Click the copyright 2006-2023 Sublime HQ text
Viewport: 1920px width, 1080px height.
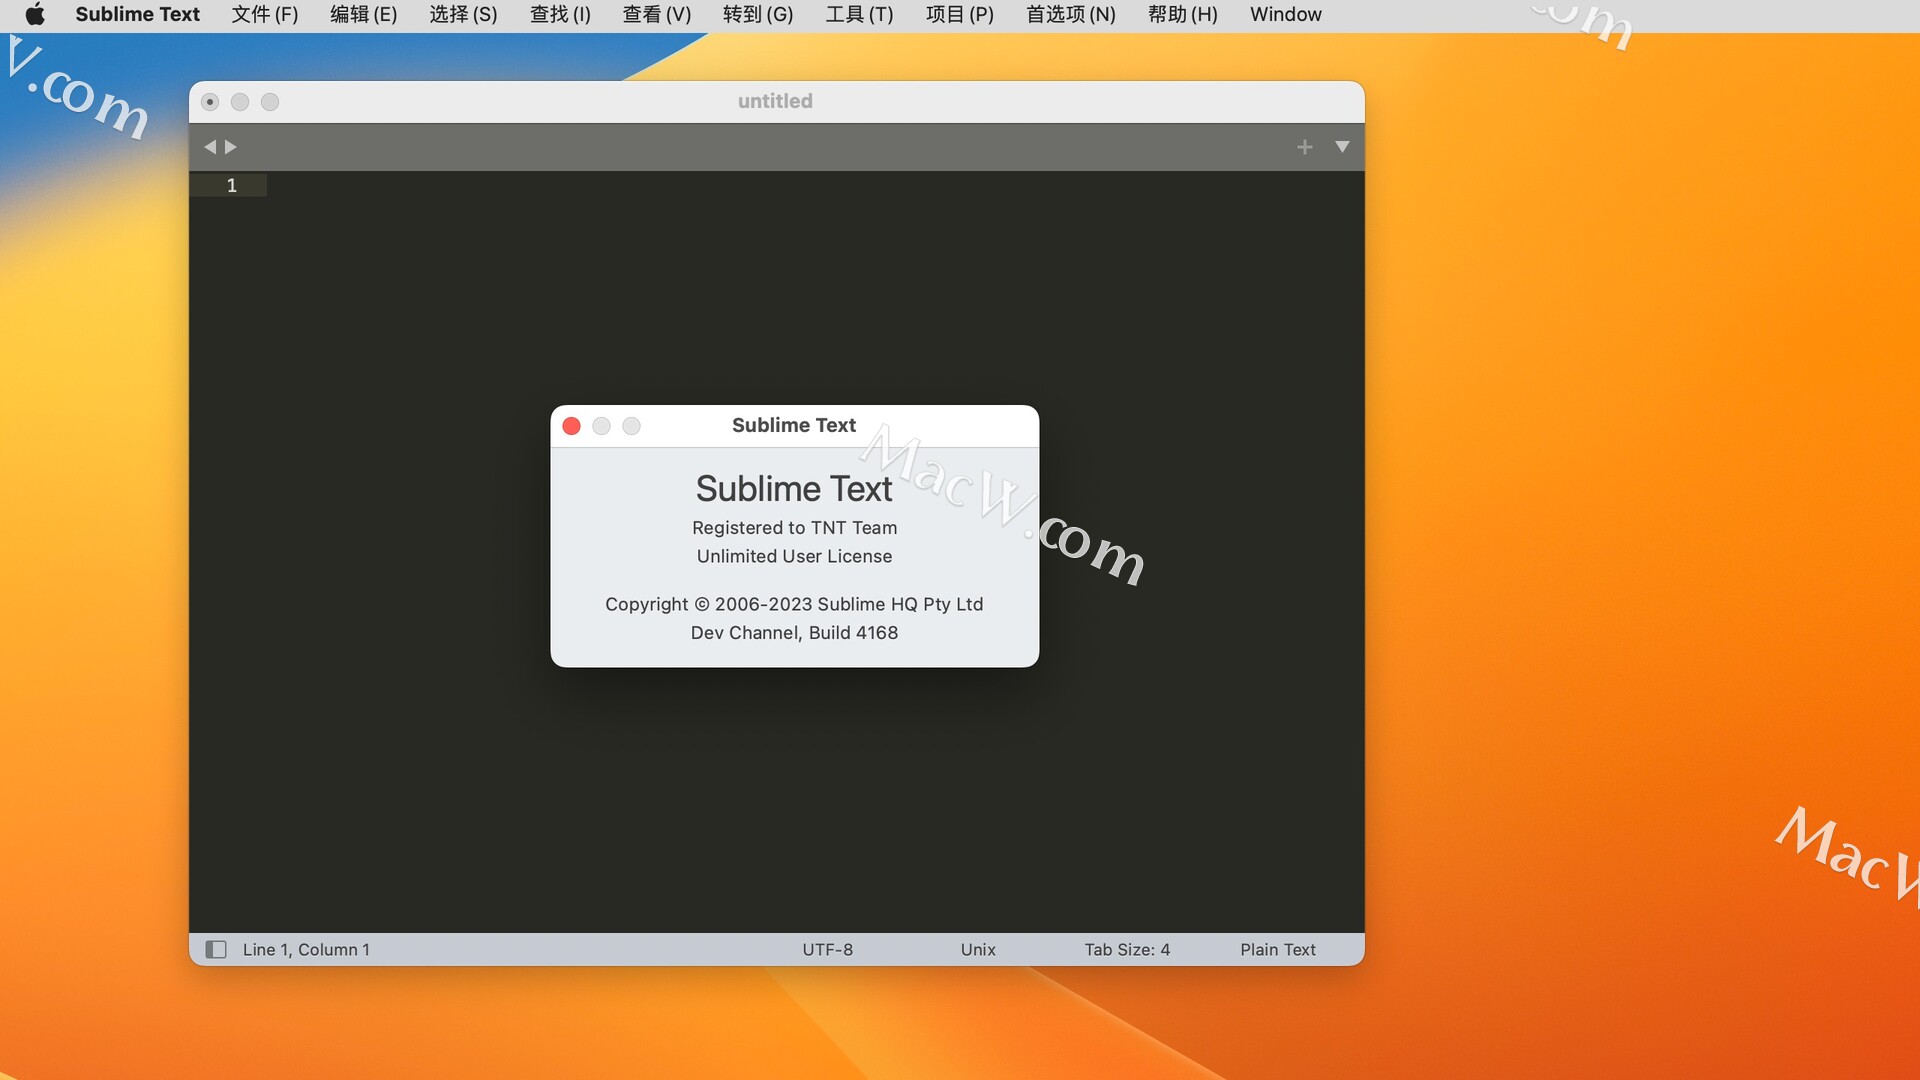(x=794, y=604)
